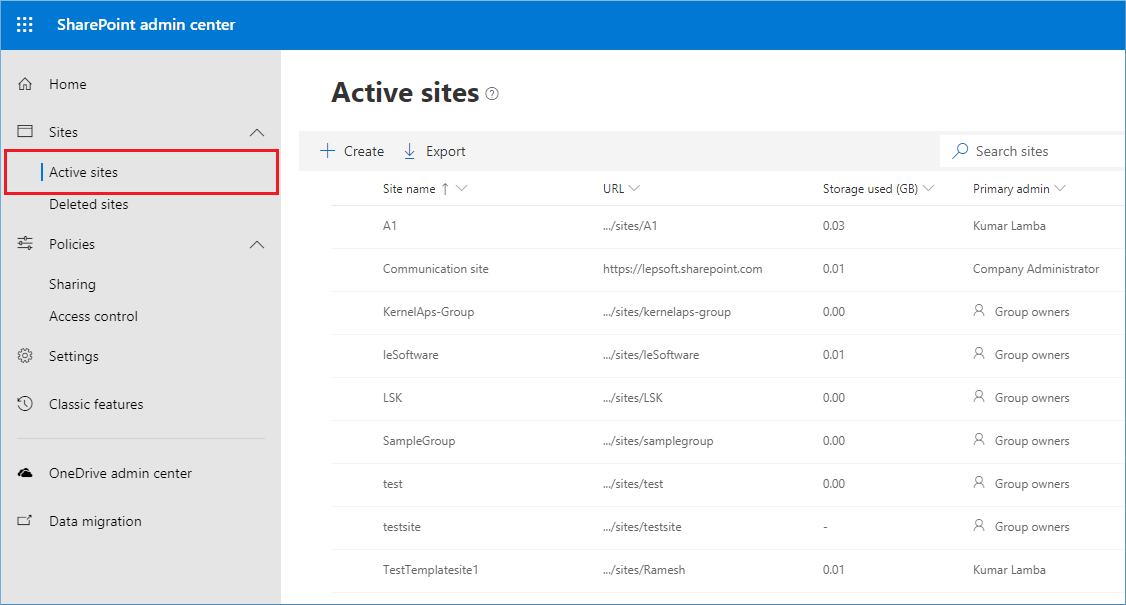Viewport: 1126px width, 605px height.
Task: Open Settings in sidebar
Action: tap(73, 356)
